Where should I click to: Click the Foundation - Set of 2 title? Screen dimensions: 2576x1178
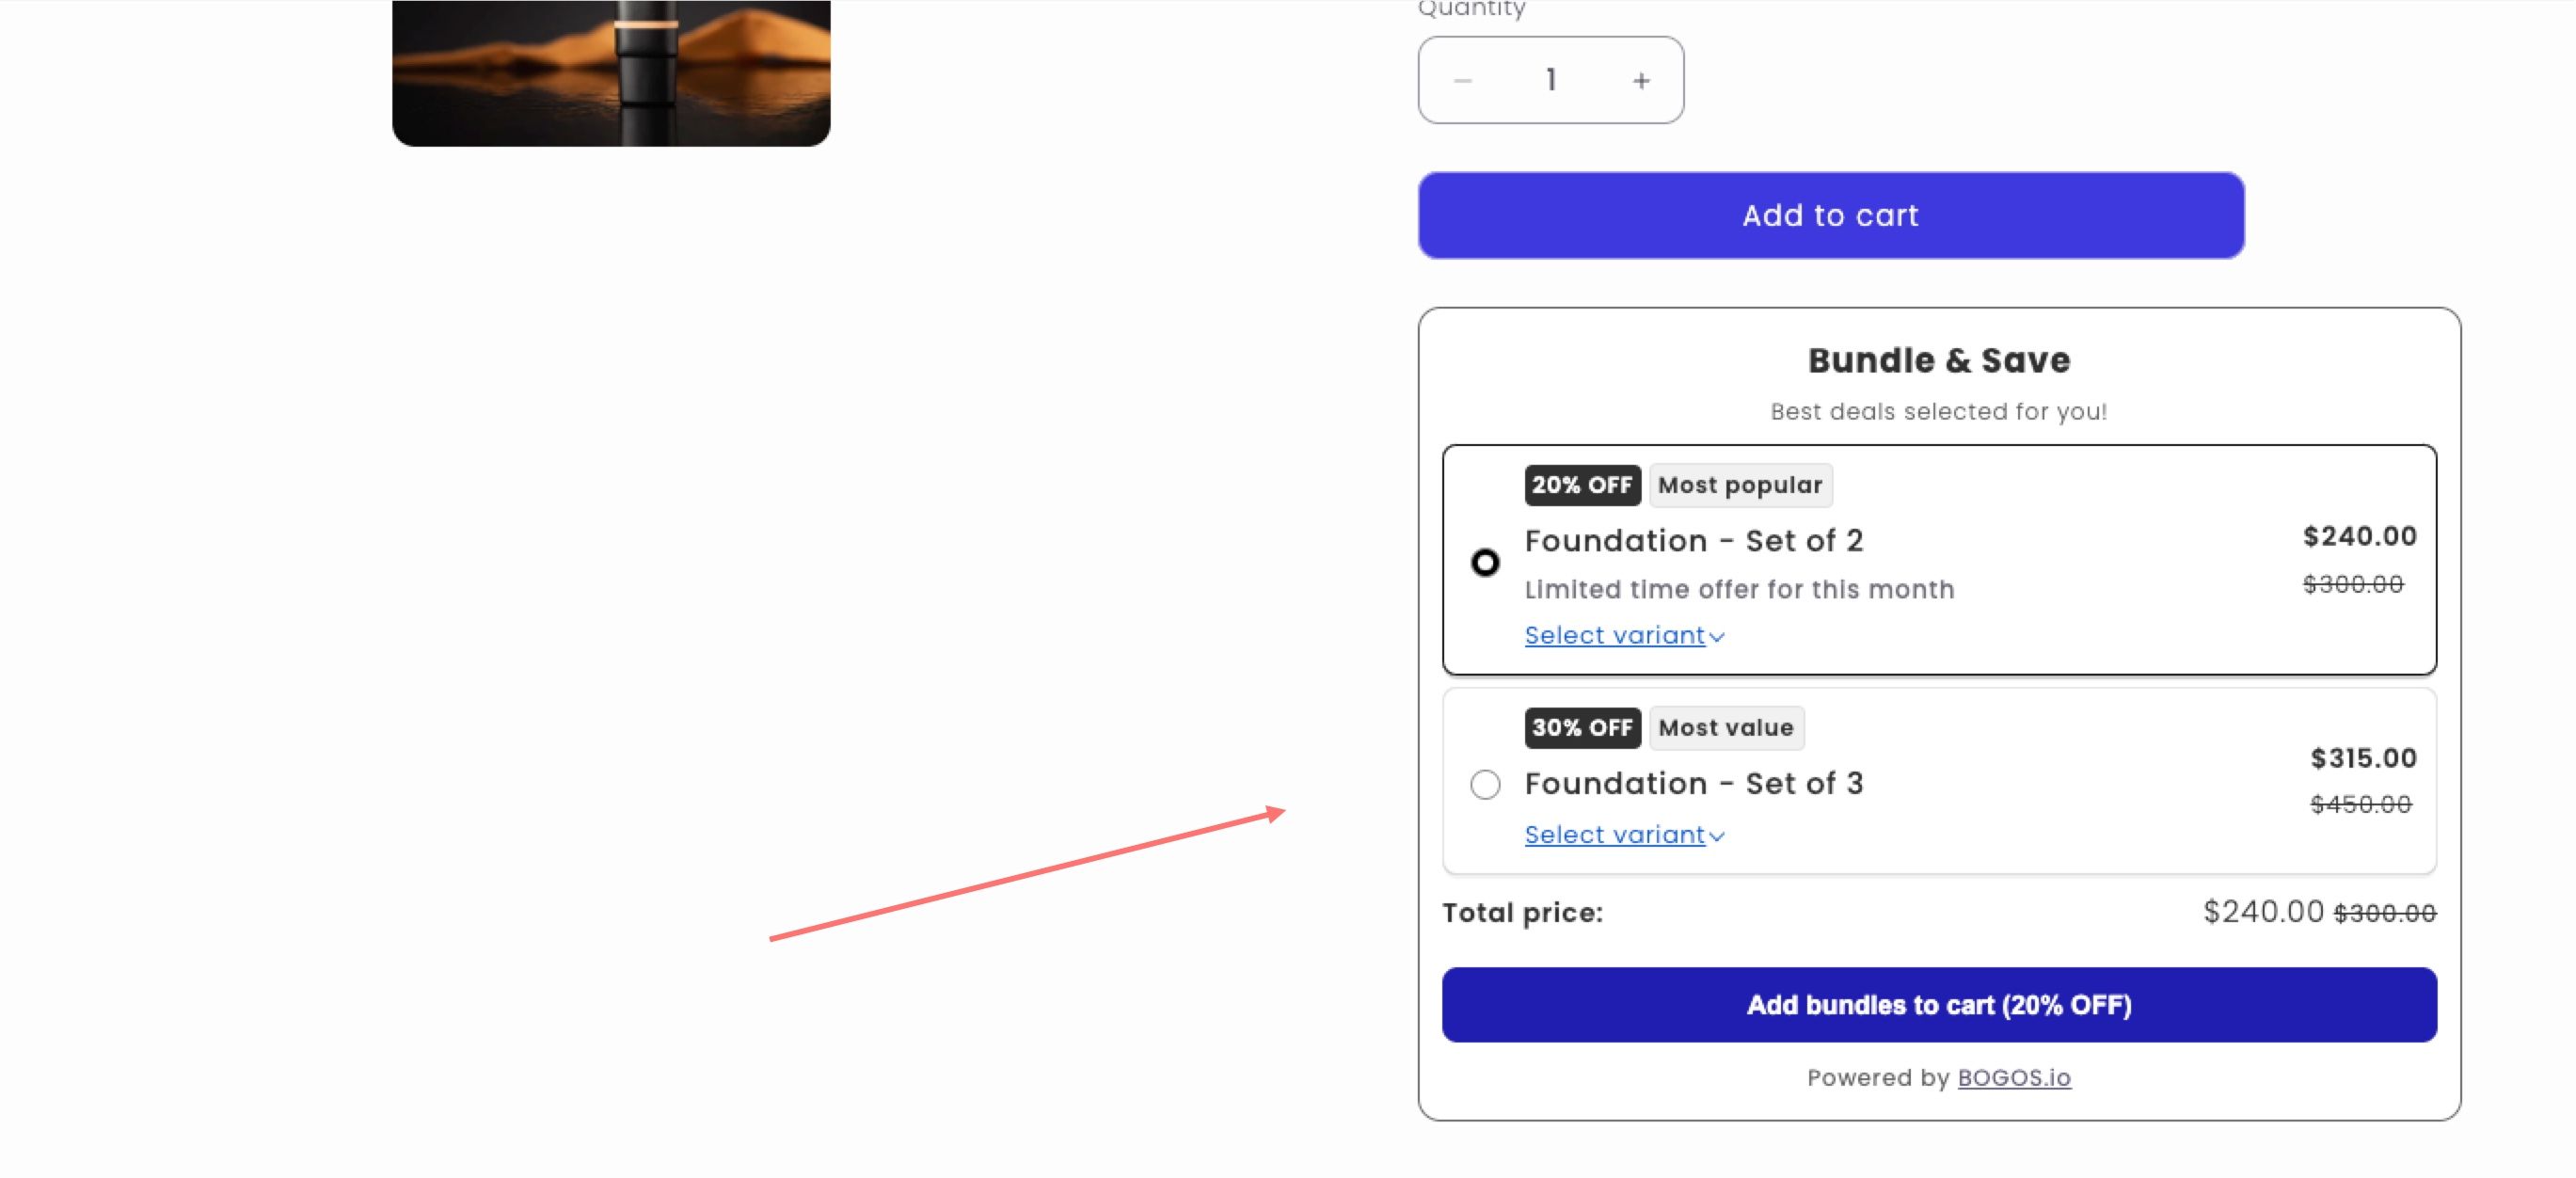click(1693, 541)
